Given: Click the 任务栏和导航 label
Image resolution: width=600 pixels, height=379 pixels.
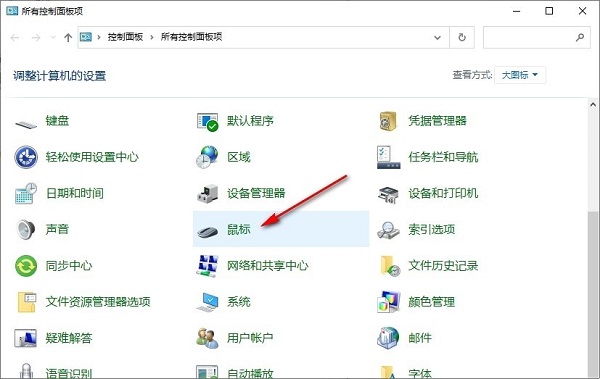Looking at the screenshot, I should click(443, 157).
